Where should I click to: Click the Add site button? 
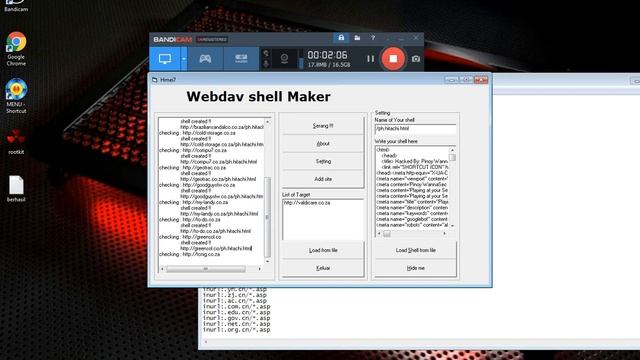[x=323, y=179]
